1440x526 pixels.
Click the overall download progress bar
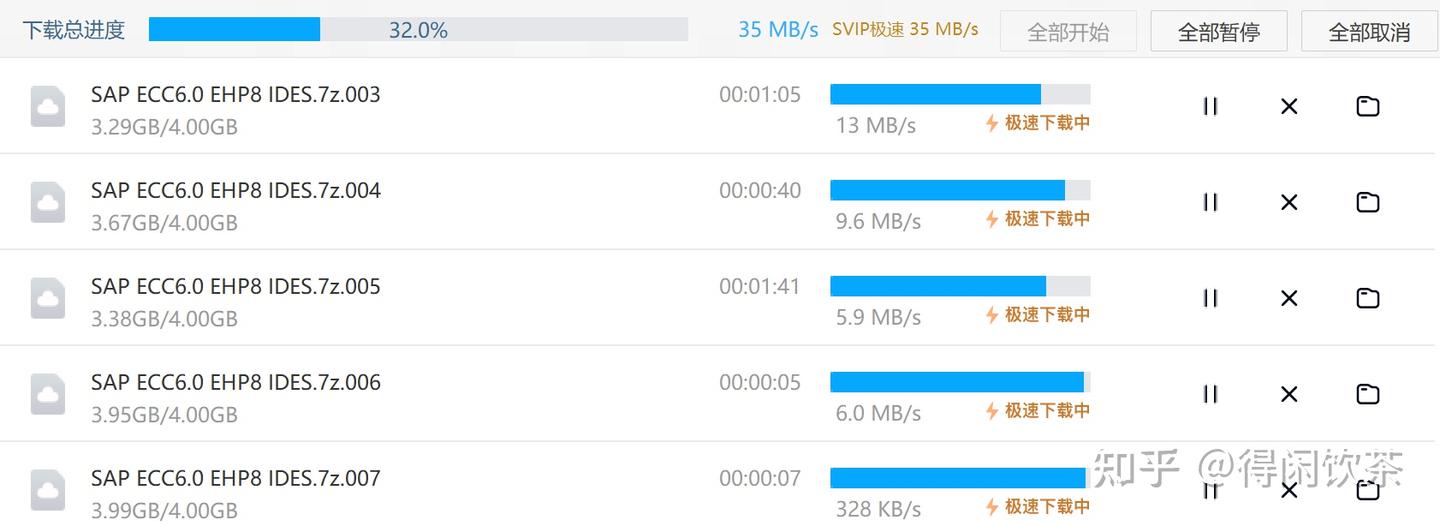pyautogui.click(x=418, y=29)
